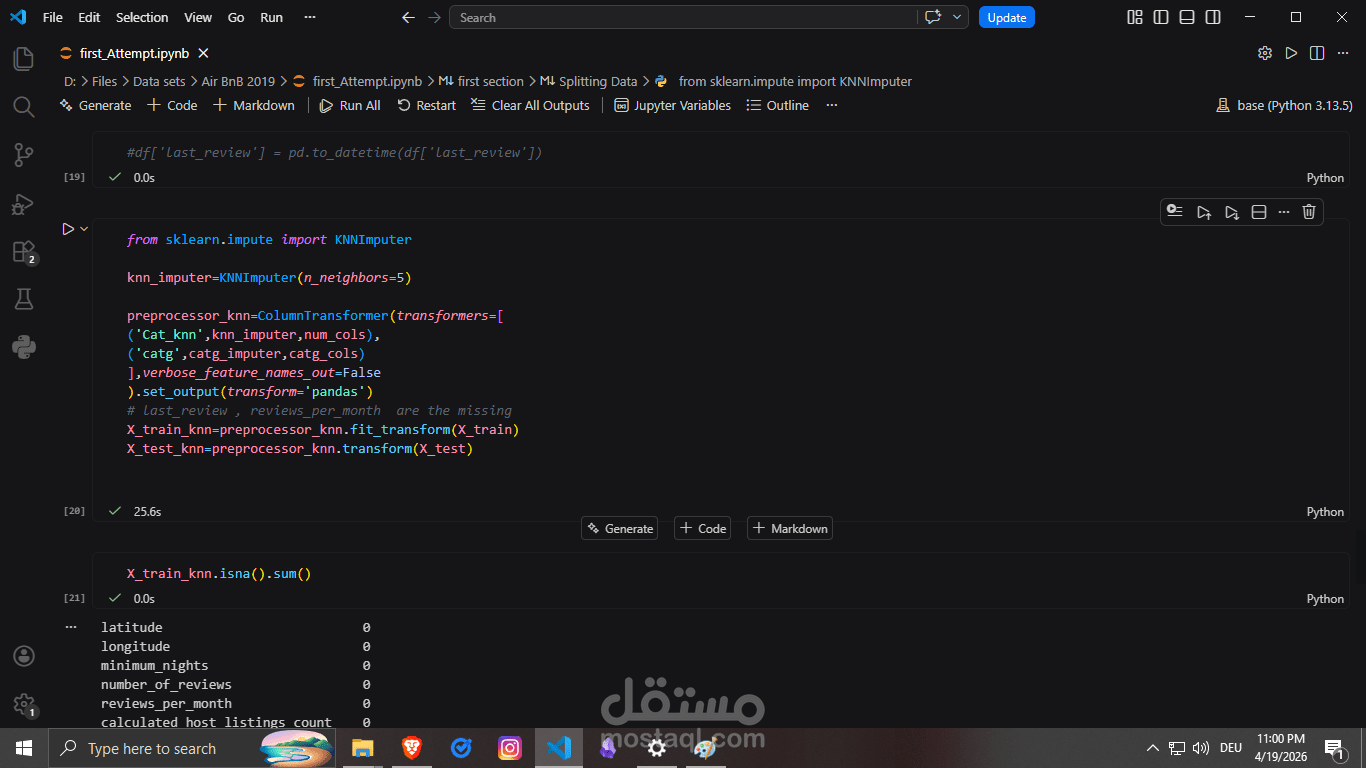
Task: Open the notebook Outline
Action: 777,105
